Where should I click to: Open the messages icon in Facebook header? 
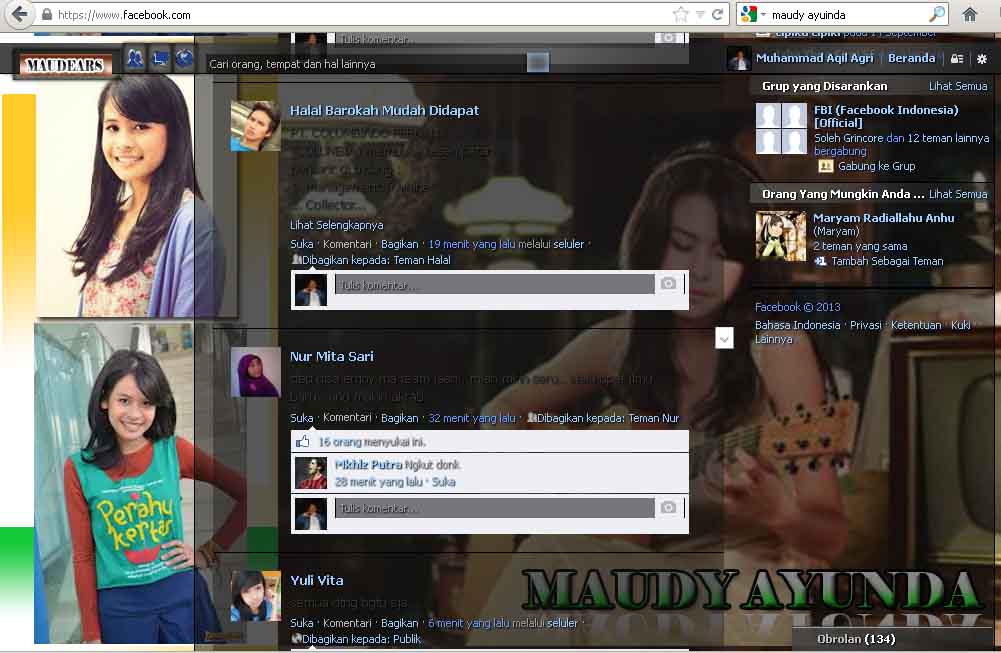tap(160, 59)
